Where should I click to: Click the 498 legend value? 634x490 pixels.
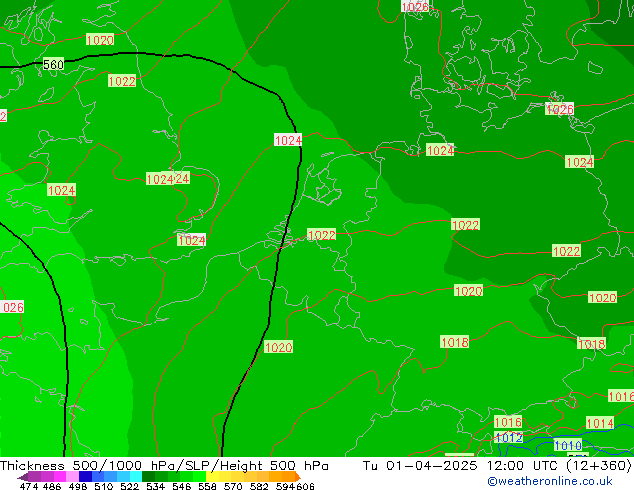(x=78, y=486)
